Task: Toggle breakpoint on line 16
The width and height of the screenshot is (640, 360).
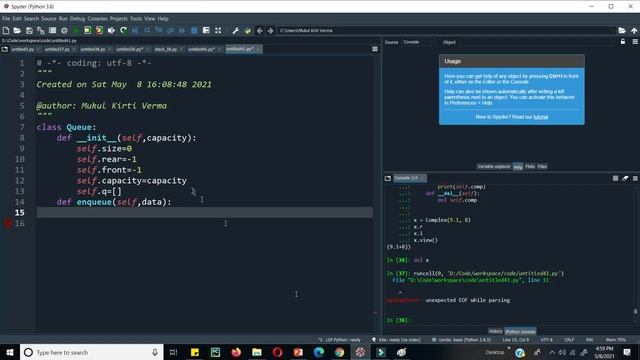Action: 8,223
